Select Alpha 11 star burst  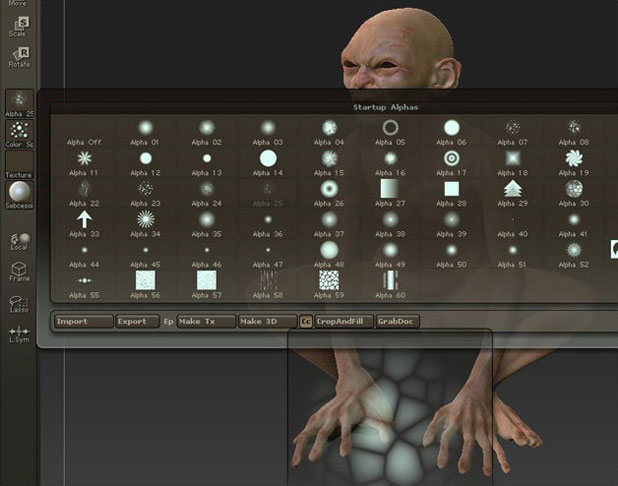84,164
